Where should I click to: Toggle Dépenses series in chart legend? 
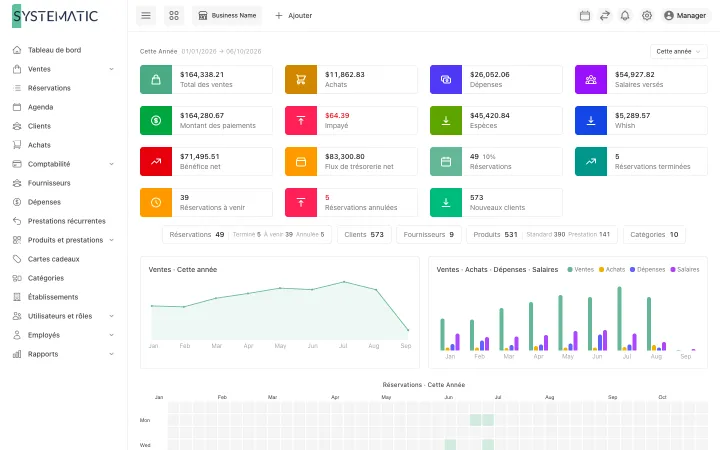click(647, 270)
